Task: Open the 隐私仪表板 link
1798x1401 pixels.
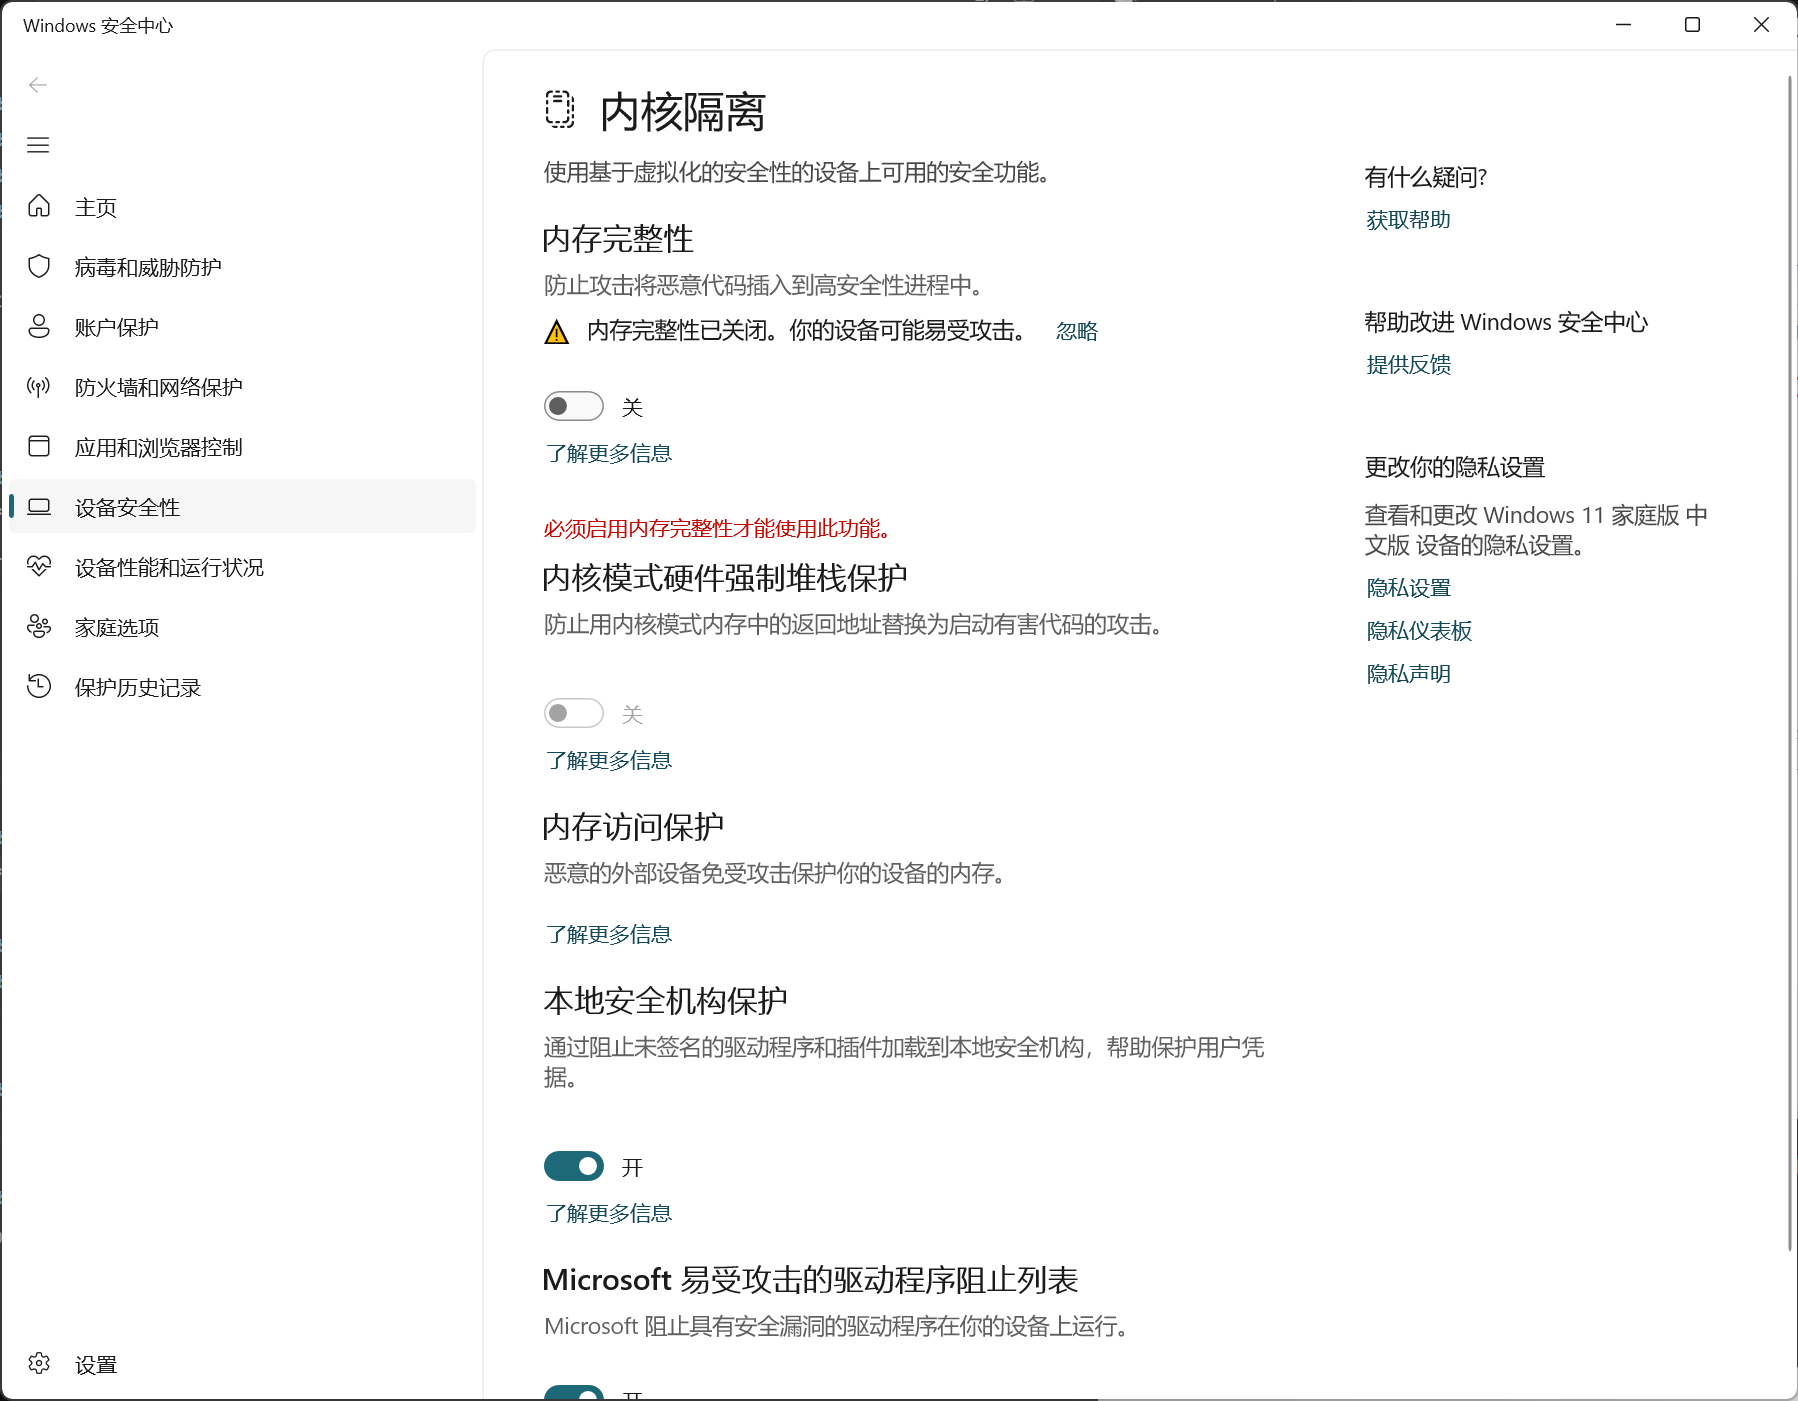Action: (x=1419, y=631)
